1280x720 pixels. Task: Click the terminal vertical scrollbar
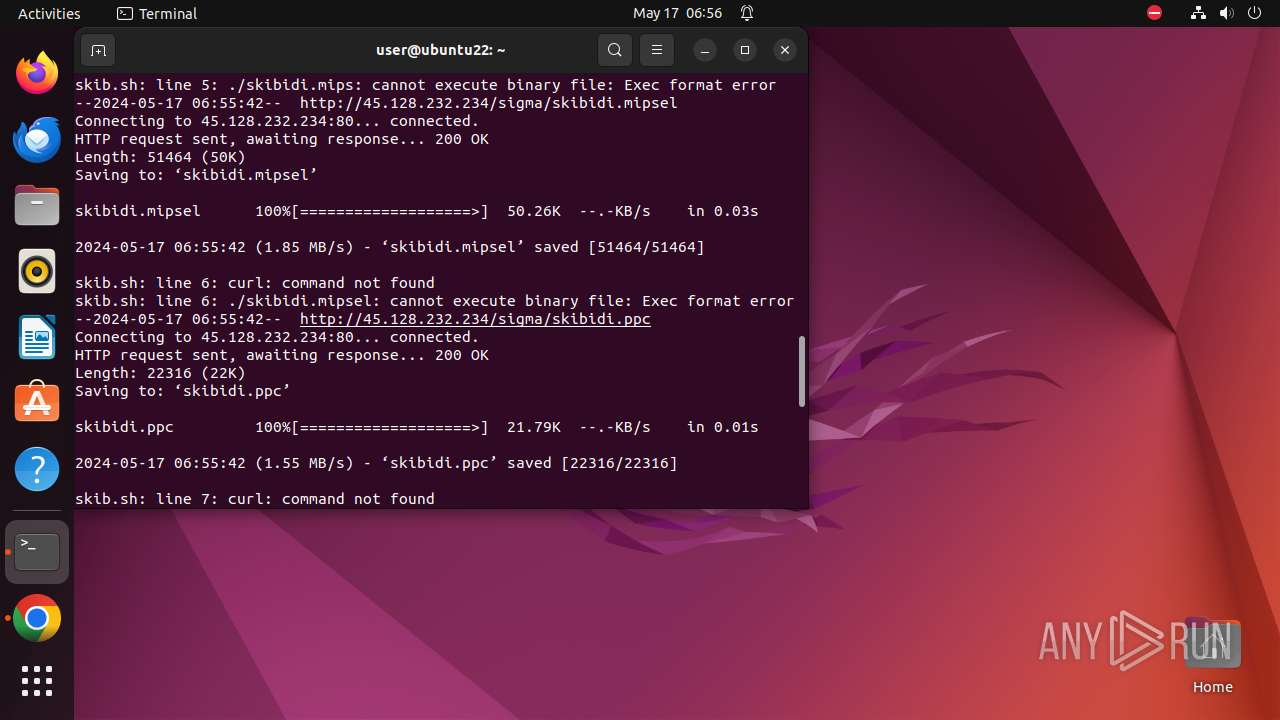[802, 371]
